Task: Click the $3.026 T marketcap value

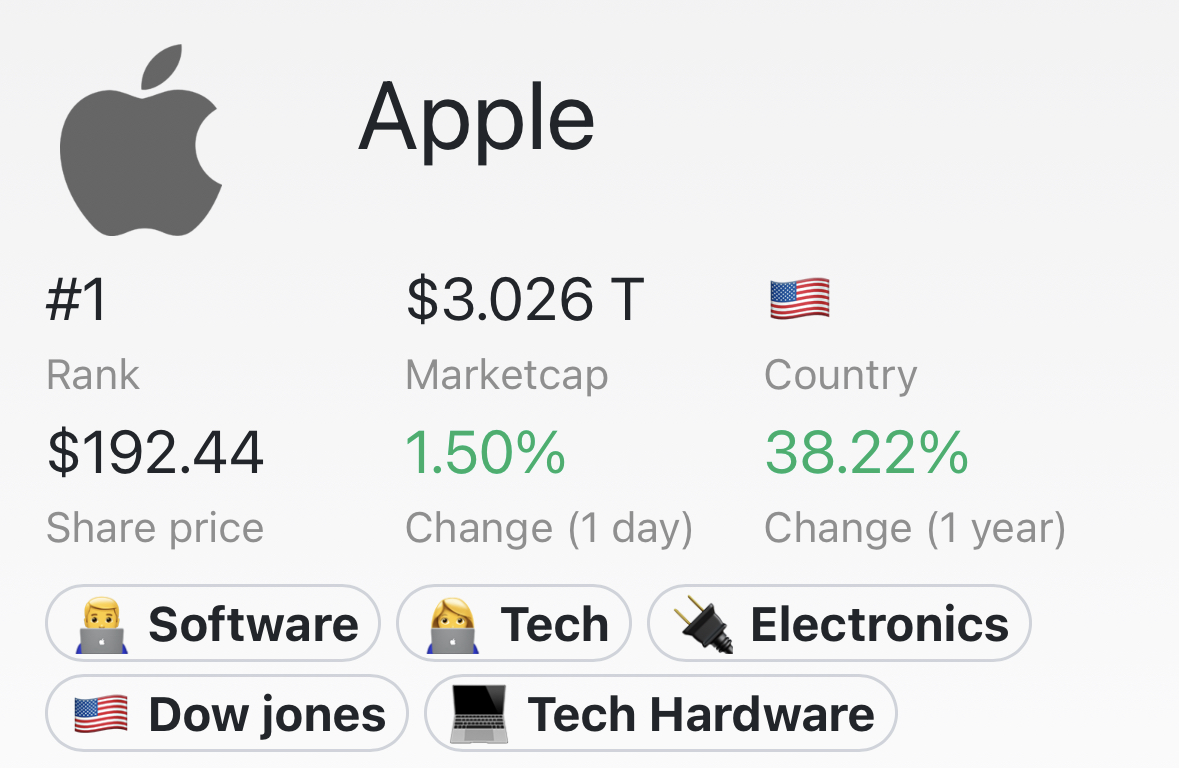Action: point(525,300)
